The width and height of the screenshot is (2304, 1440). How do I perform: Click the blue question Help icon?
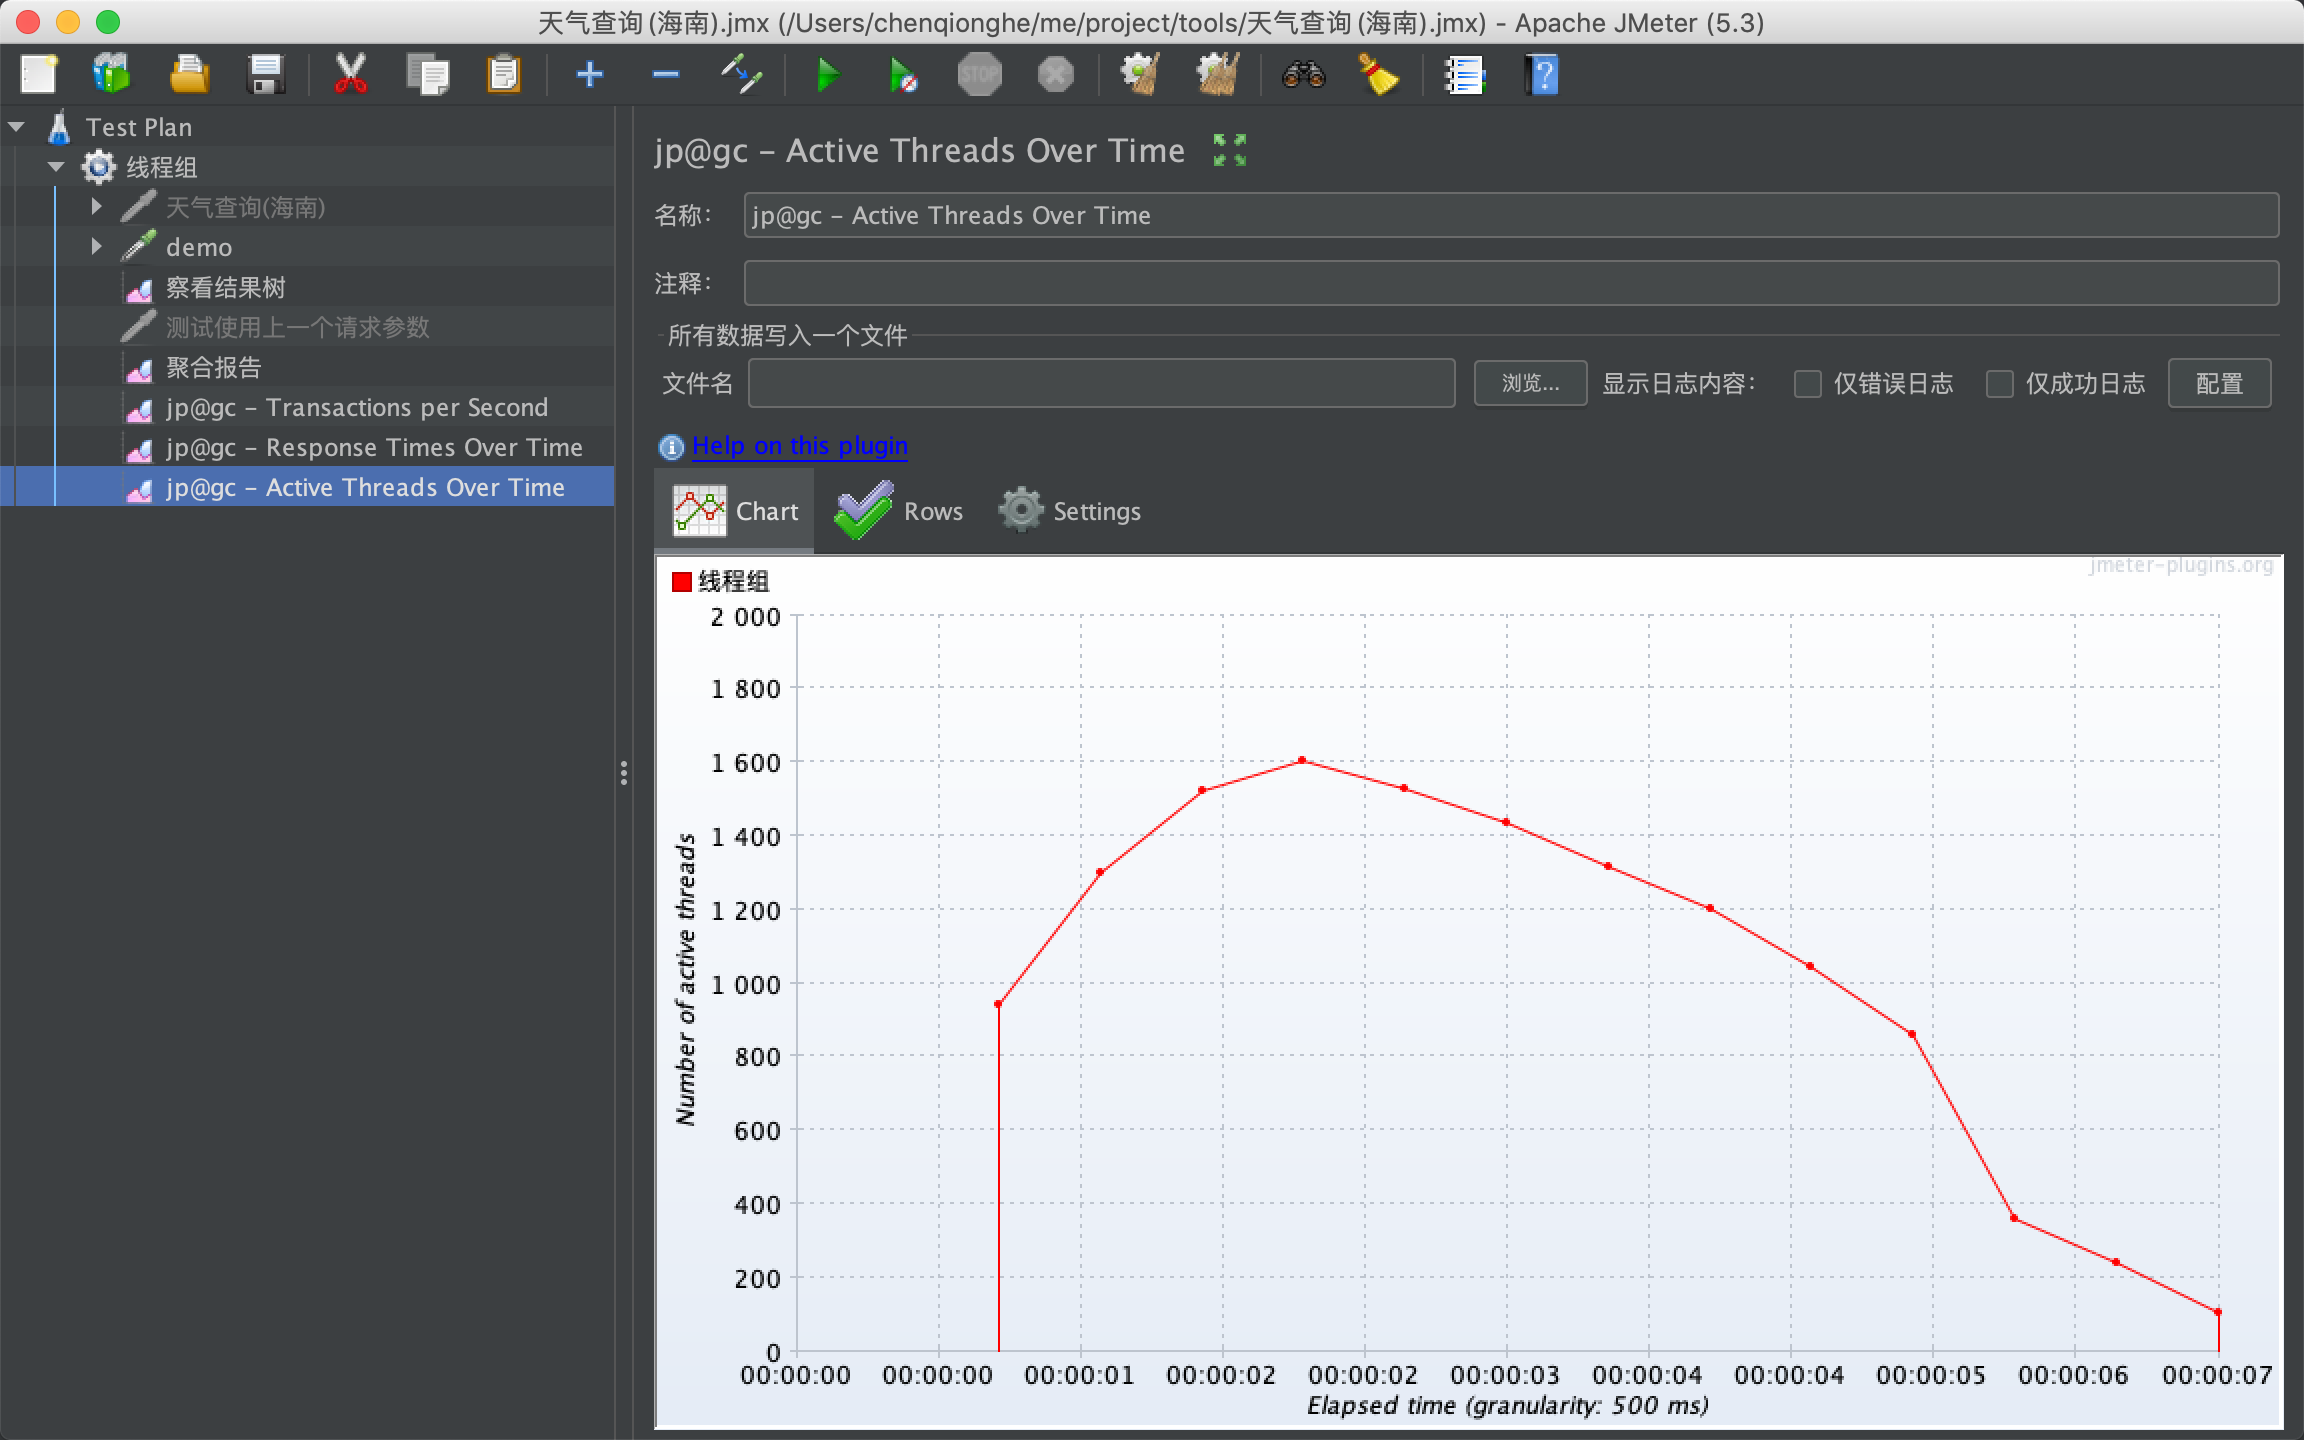coord(1542,75)
